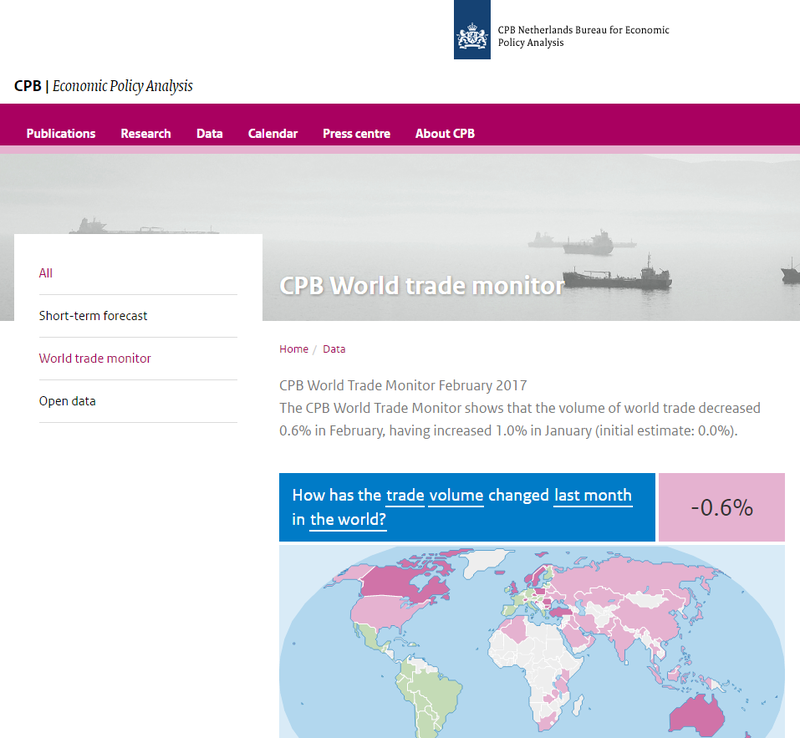This screenshot has width=800, height=738.
Task: Open the About CPB menu item
Action: [445, 134]
